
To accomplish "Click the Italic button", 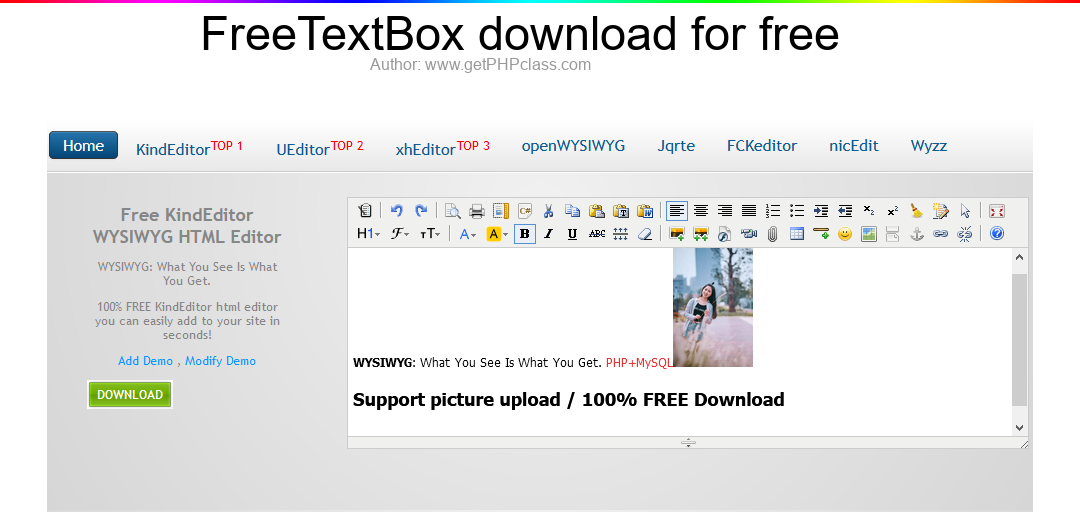I will tap(548, 234).
